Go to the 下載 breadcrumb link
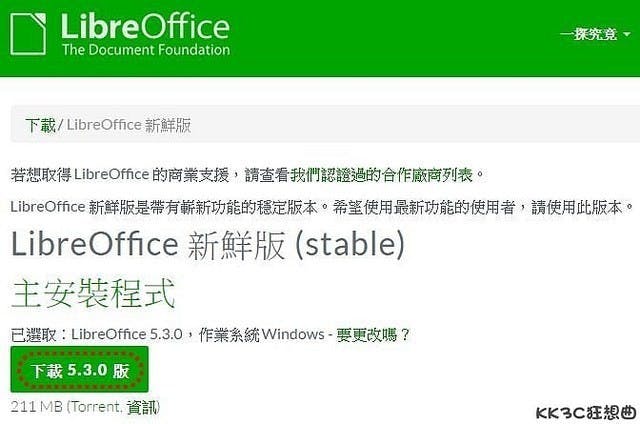 point(41,125)
